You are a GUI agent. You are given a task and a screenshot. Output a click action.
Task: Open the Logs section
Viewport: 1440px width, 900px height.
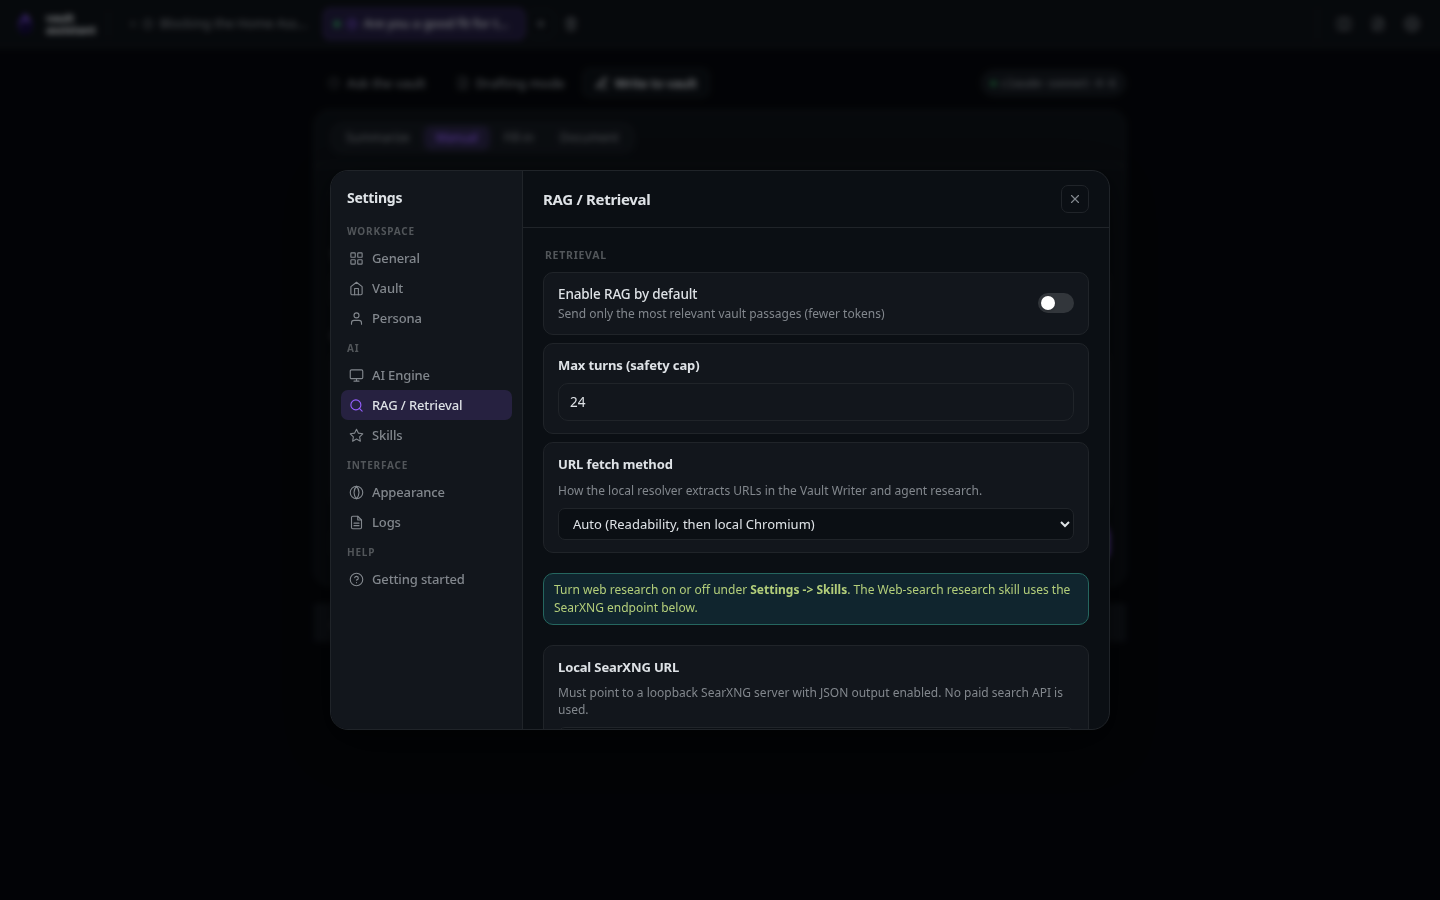click(426, 522)
